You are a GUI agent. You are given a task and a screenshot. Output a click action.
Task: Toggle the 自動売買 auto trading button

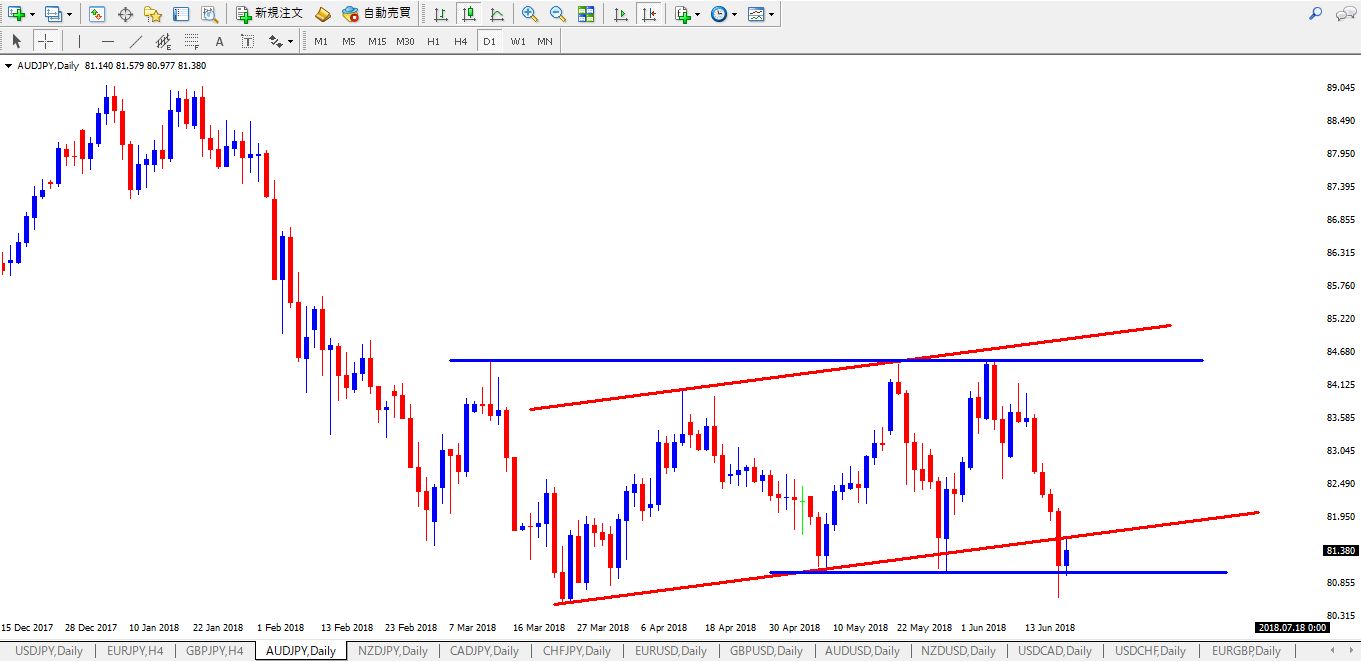376,14
